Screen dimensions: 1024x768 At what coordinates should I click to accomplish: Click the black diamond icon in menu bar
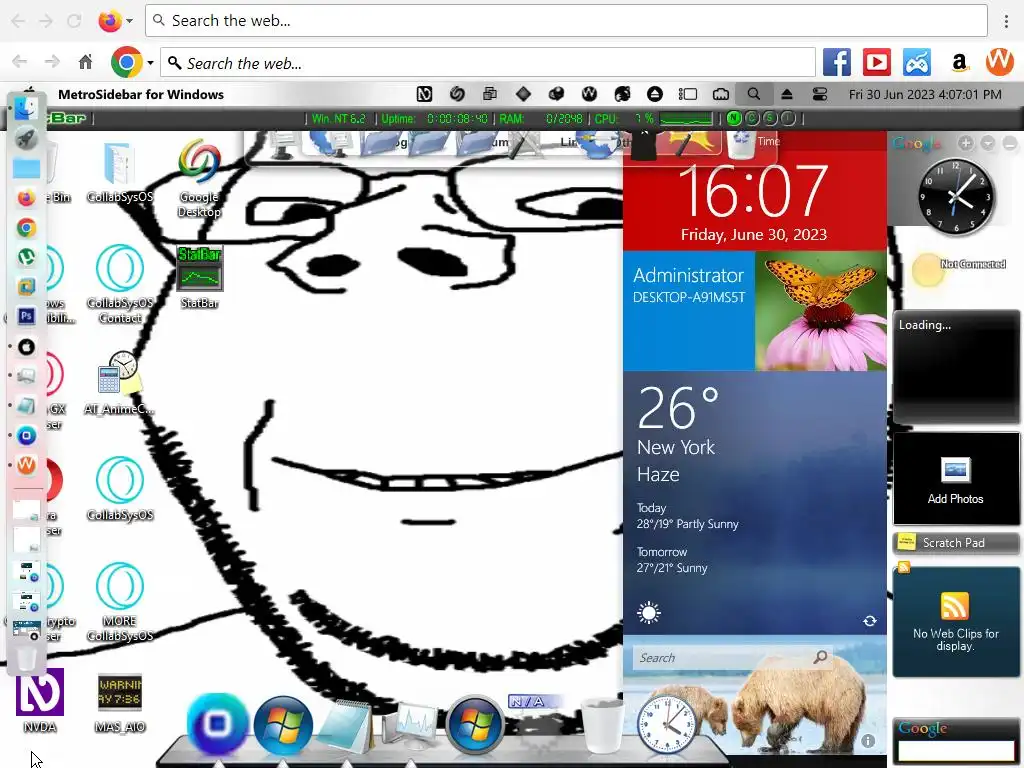(523, 95)
